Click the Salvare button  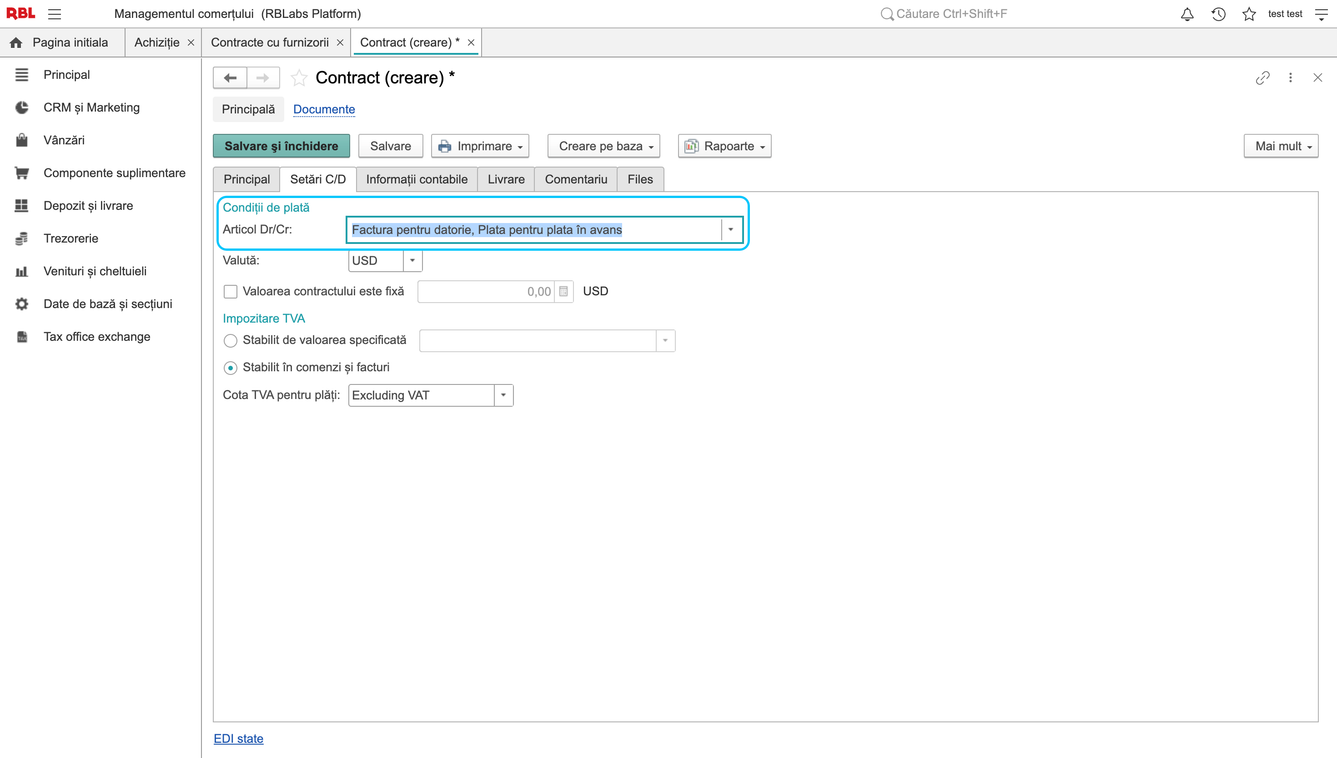pyautogui.click(x=391, y=146)
